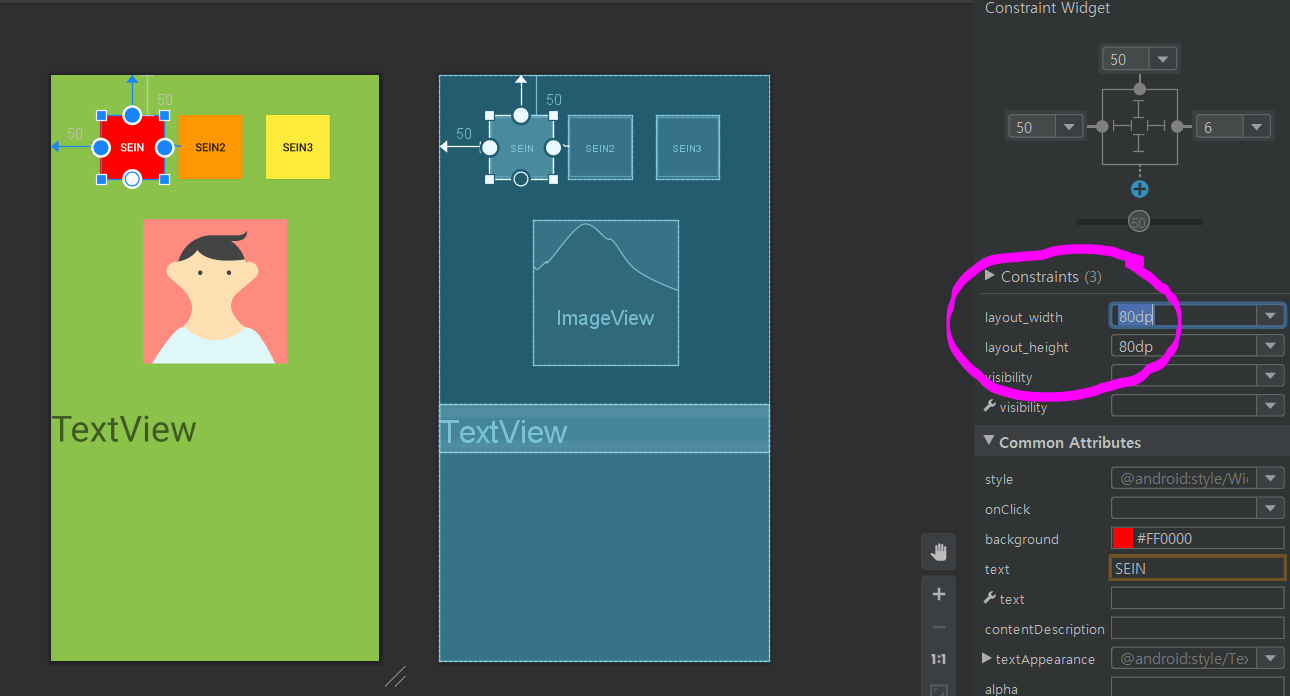Click the zoom in plus button

(938, 594)
